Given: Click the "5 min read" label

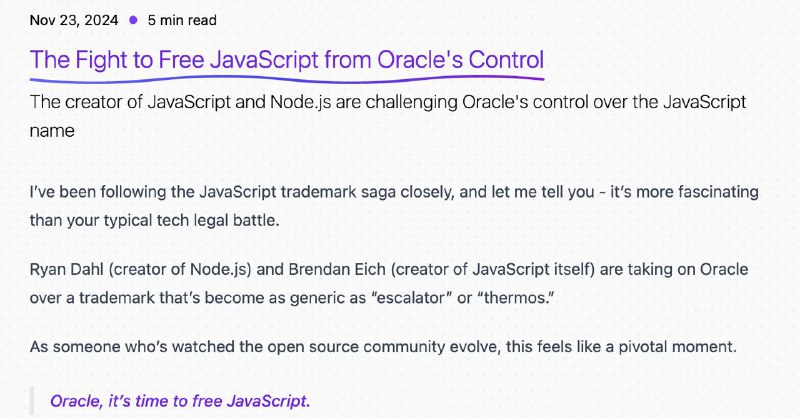Looking at the screenshot, I should pyautogui.click(x=182, y=20).
